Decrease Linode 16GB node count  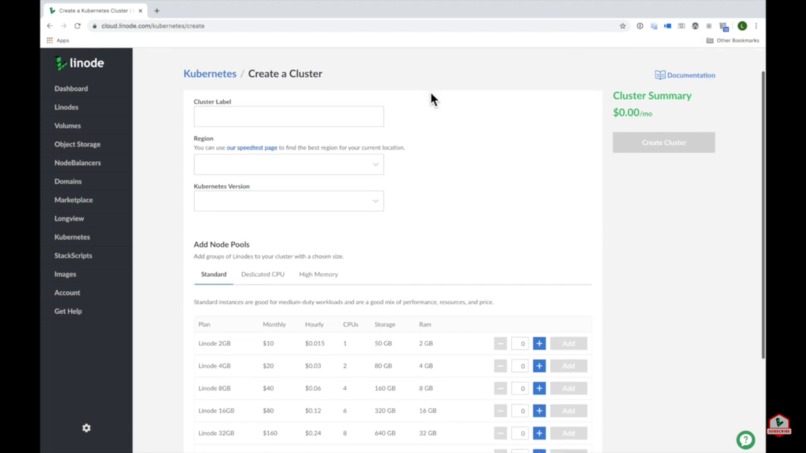(500, 410)
